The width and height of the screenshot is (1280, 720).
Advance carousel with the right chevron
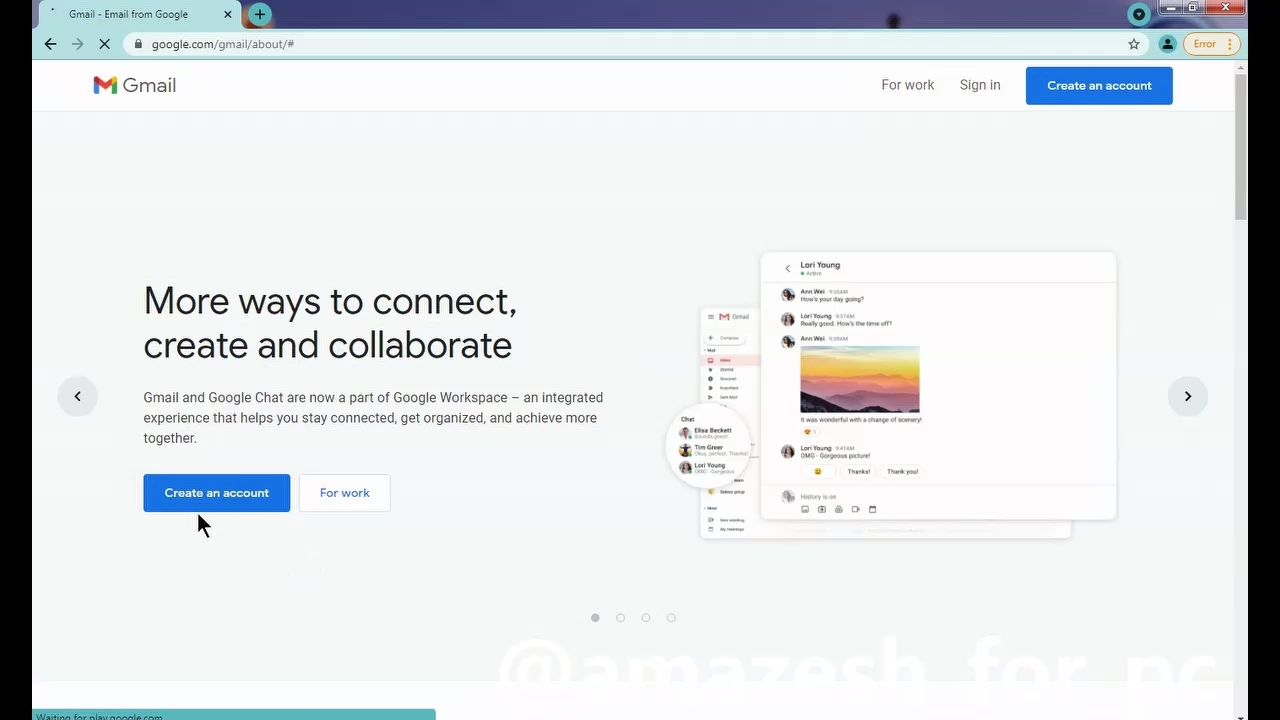point(1188,396)
